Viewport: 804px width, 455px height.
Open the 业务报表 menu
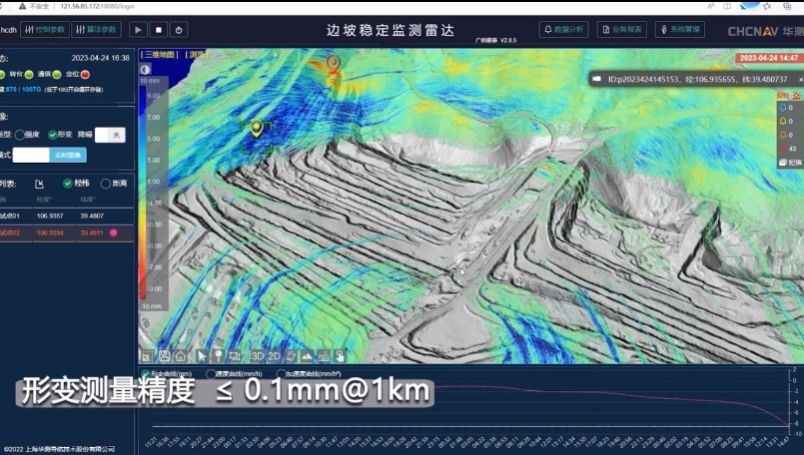tap(622, 30)
